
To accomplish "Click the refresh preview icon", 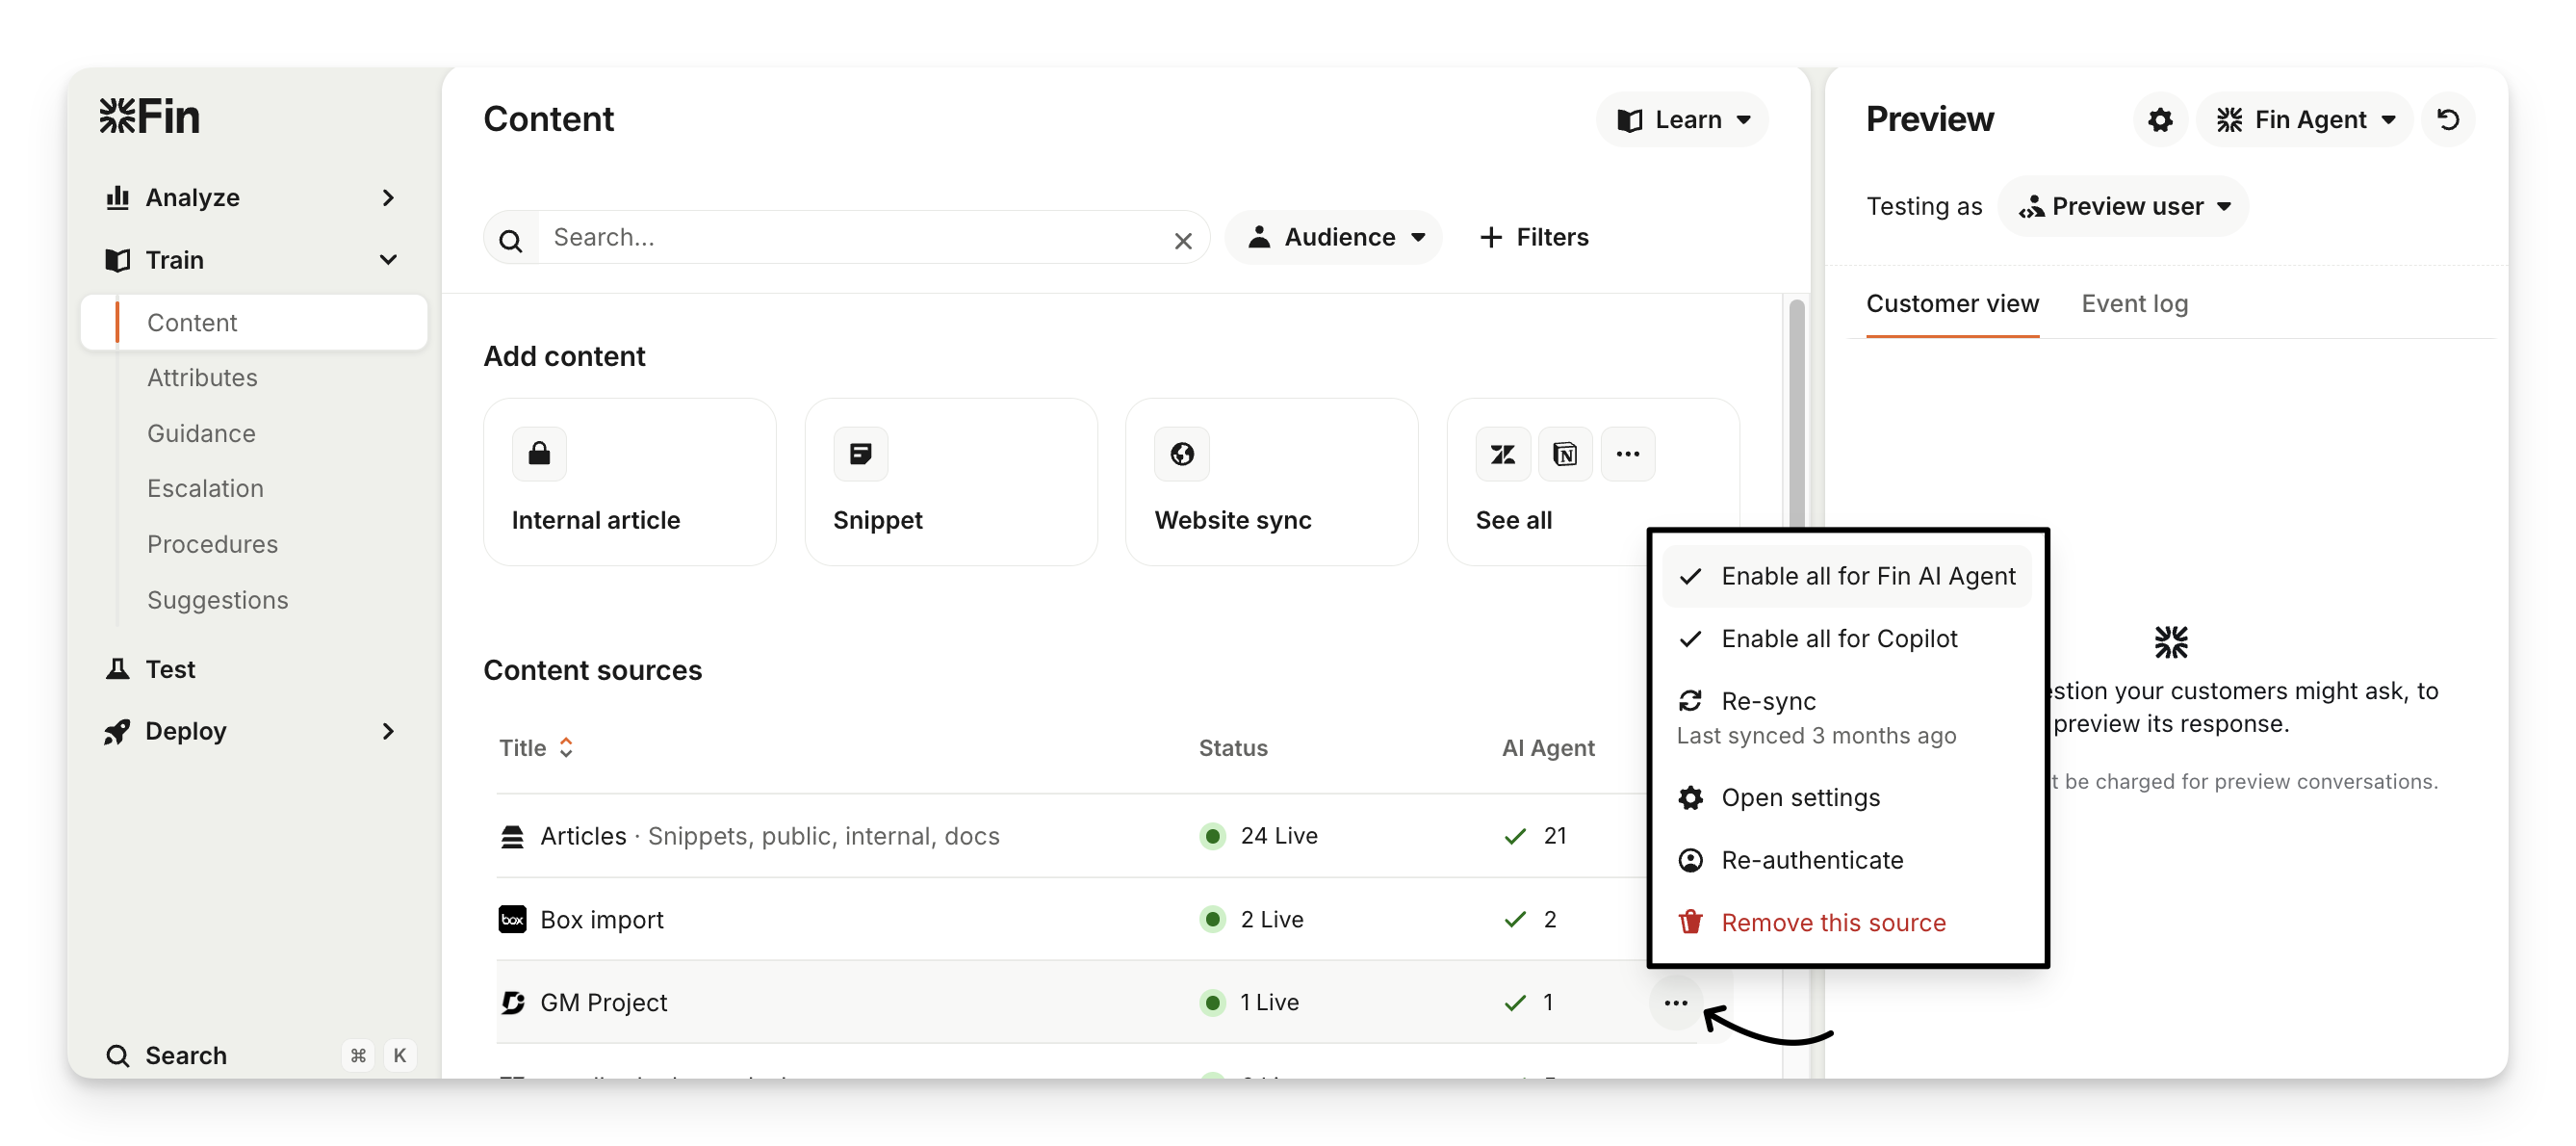I will pos(2448,120).
